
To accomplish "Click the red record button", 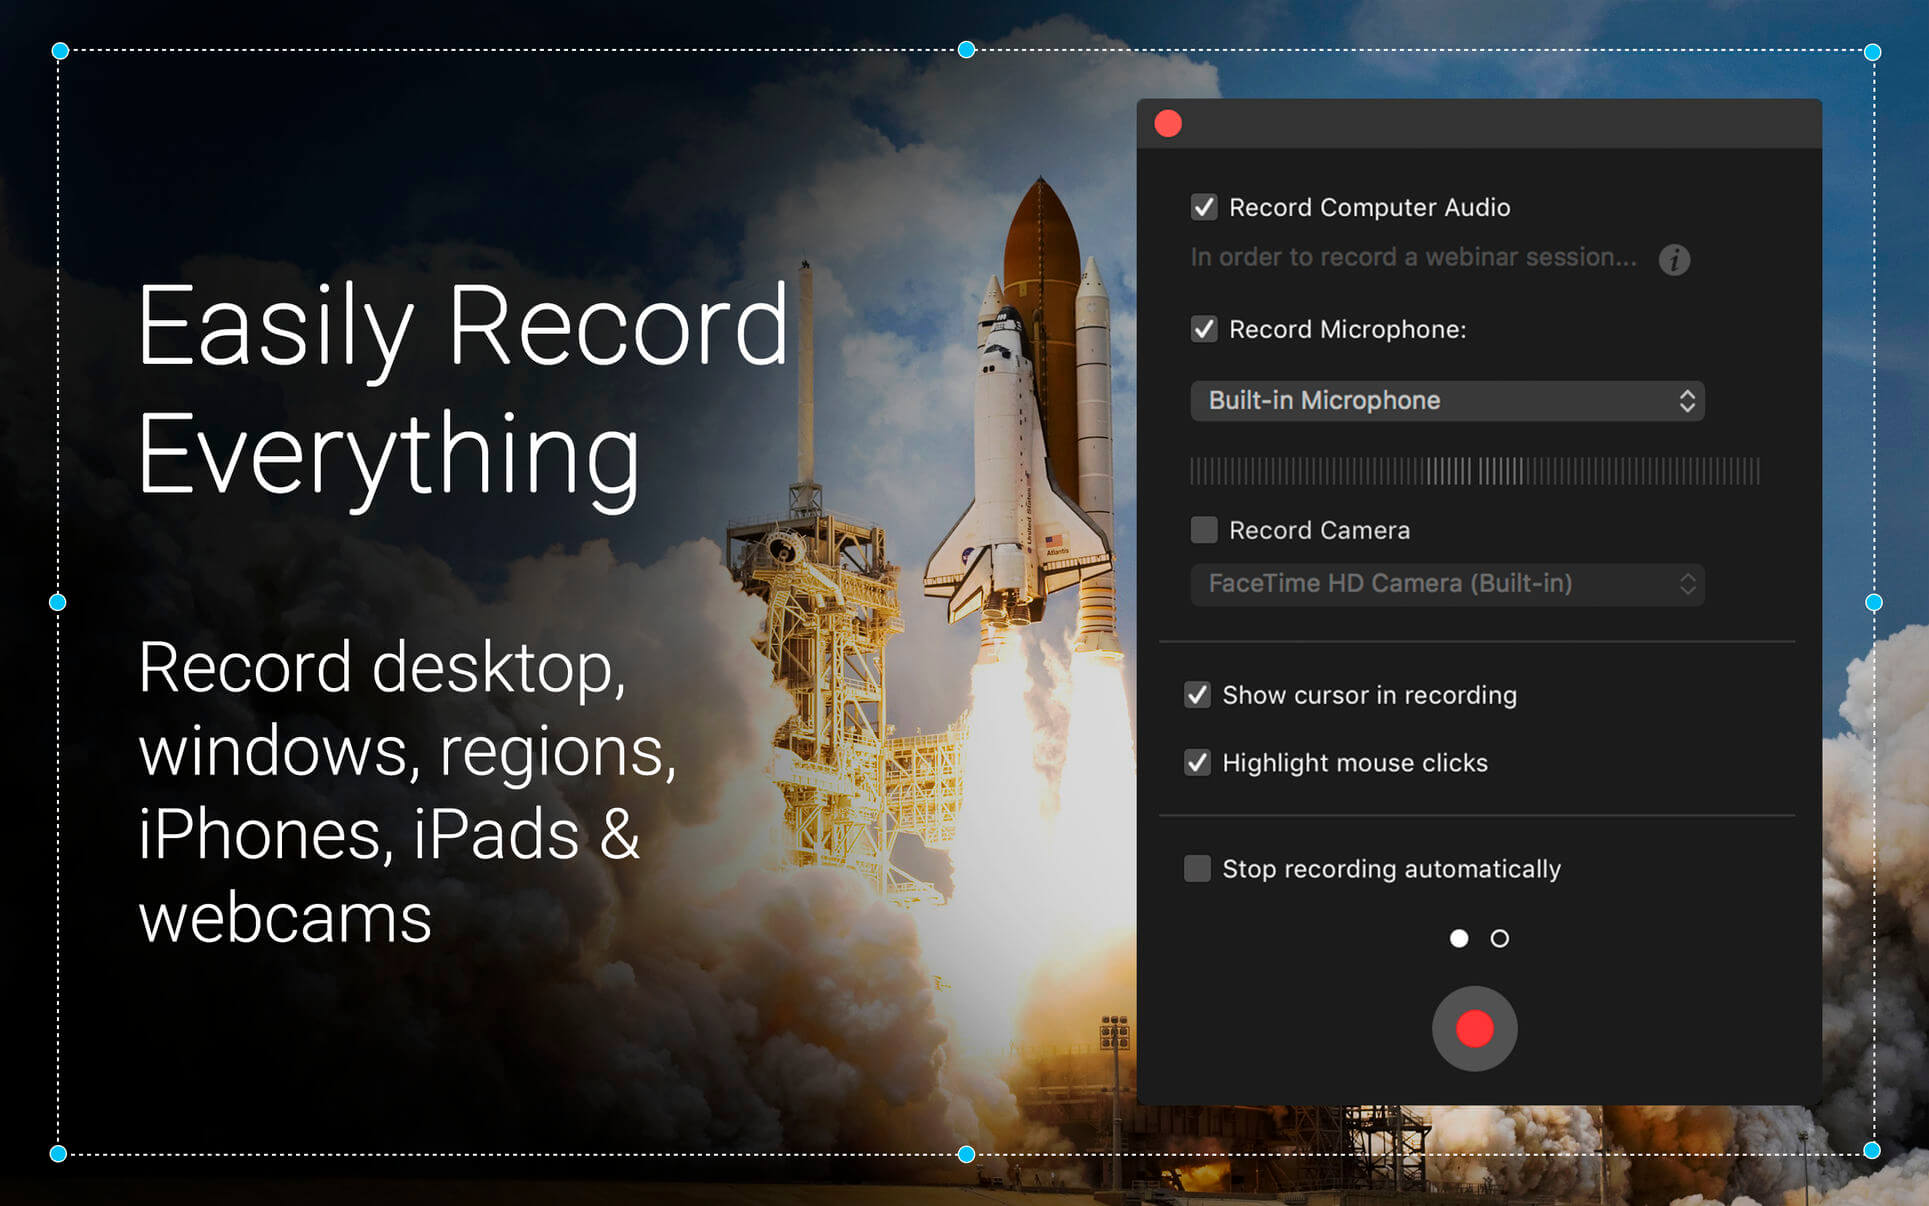I will tap(1474, 1028).
